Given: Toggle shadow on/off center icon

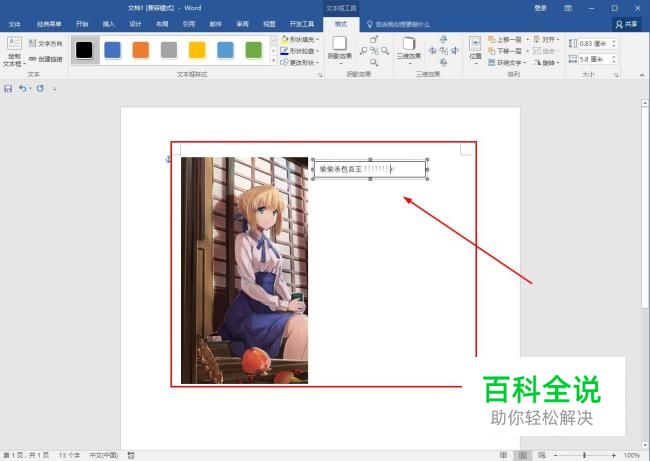Looking at the screenshot, I should [x=374, y=51].
